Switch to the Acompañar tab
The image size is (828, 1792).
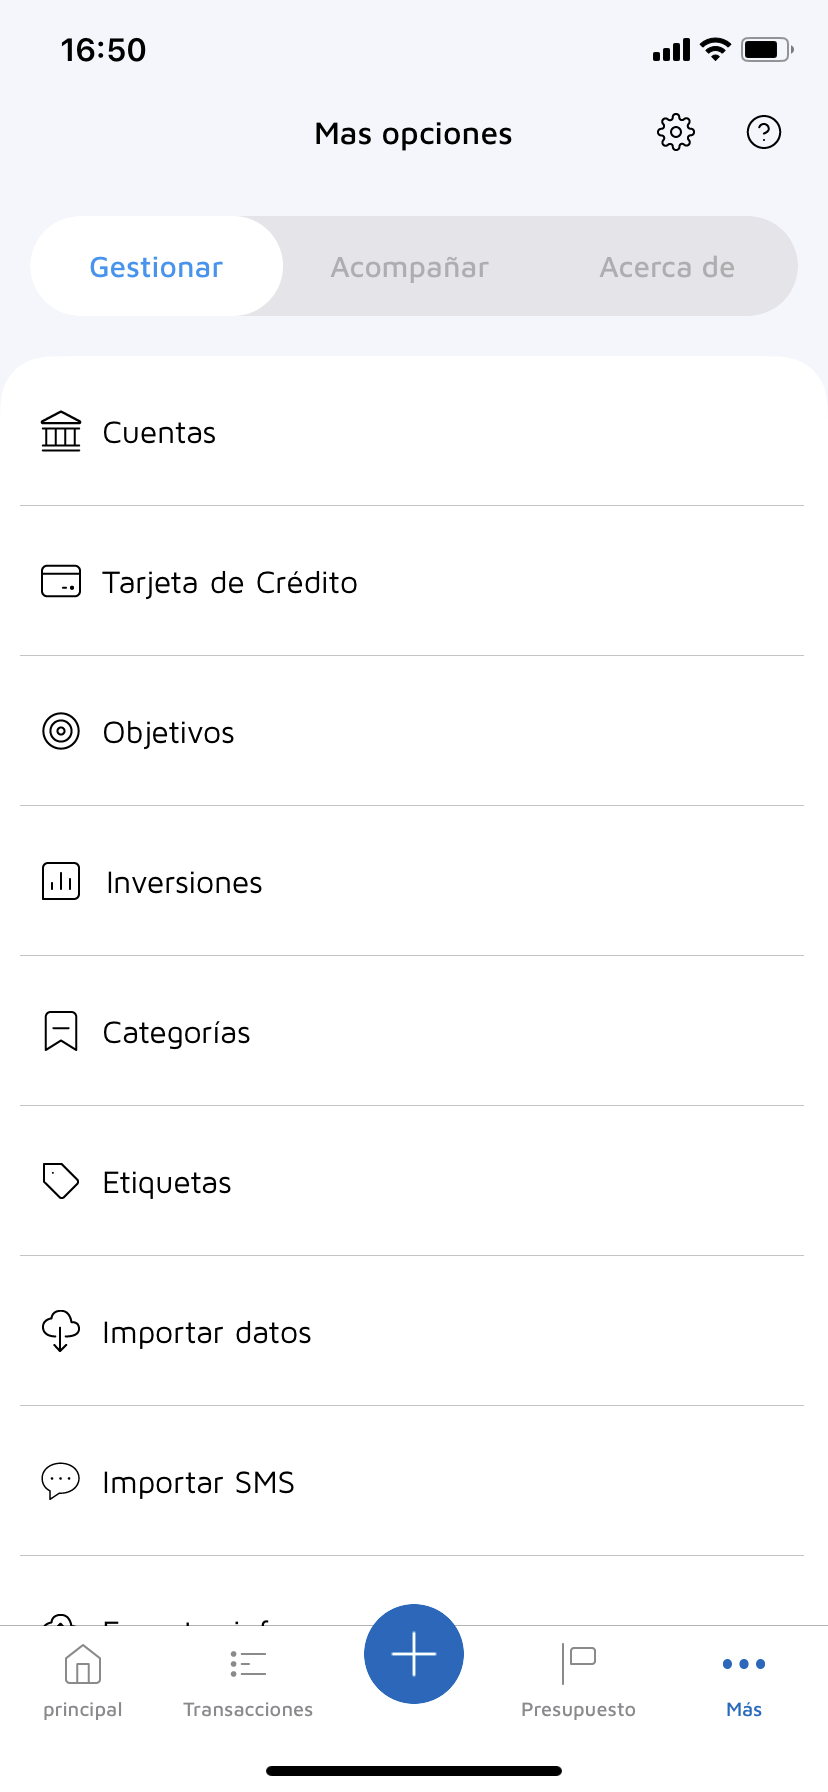coord(410,267)
